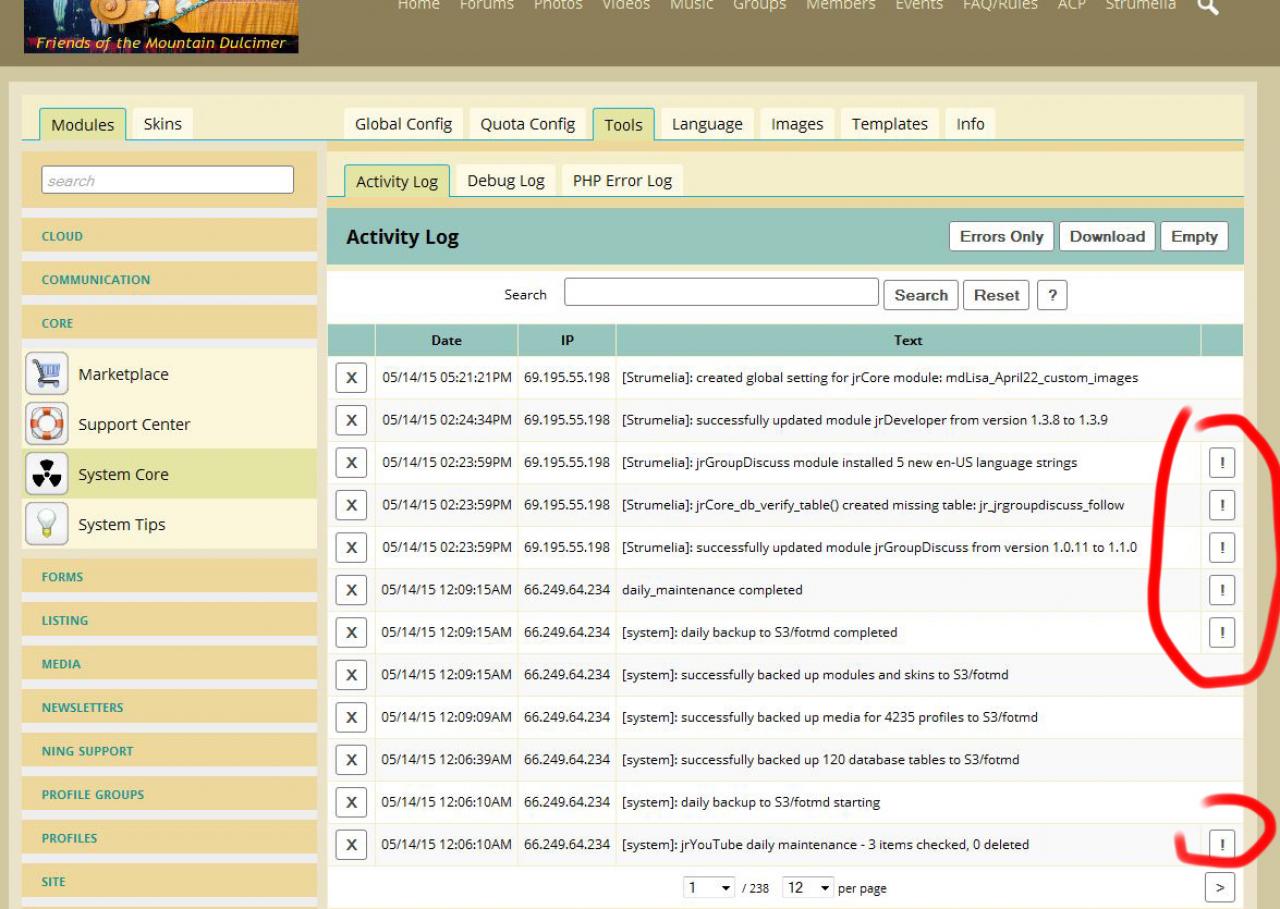Delete the jrDeveloper update log entry
The width and height of the screenshot is (1280, 909).
351,420
